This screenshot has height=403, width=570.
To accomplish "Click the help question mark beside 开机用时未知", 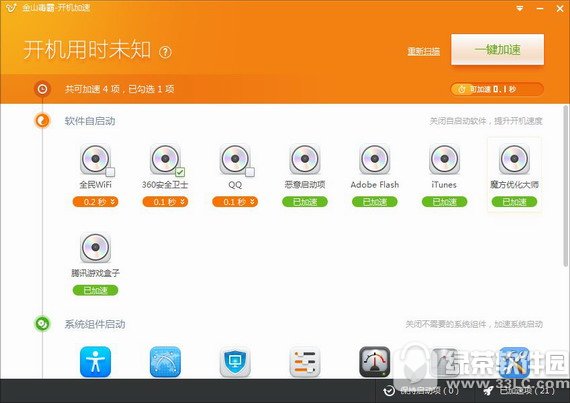I will click(165, 52).
